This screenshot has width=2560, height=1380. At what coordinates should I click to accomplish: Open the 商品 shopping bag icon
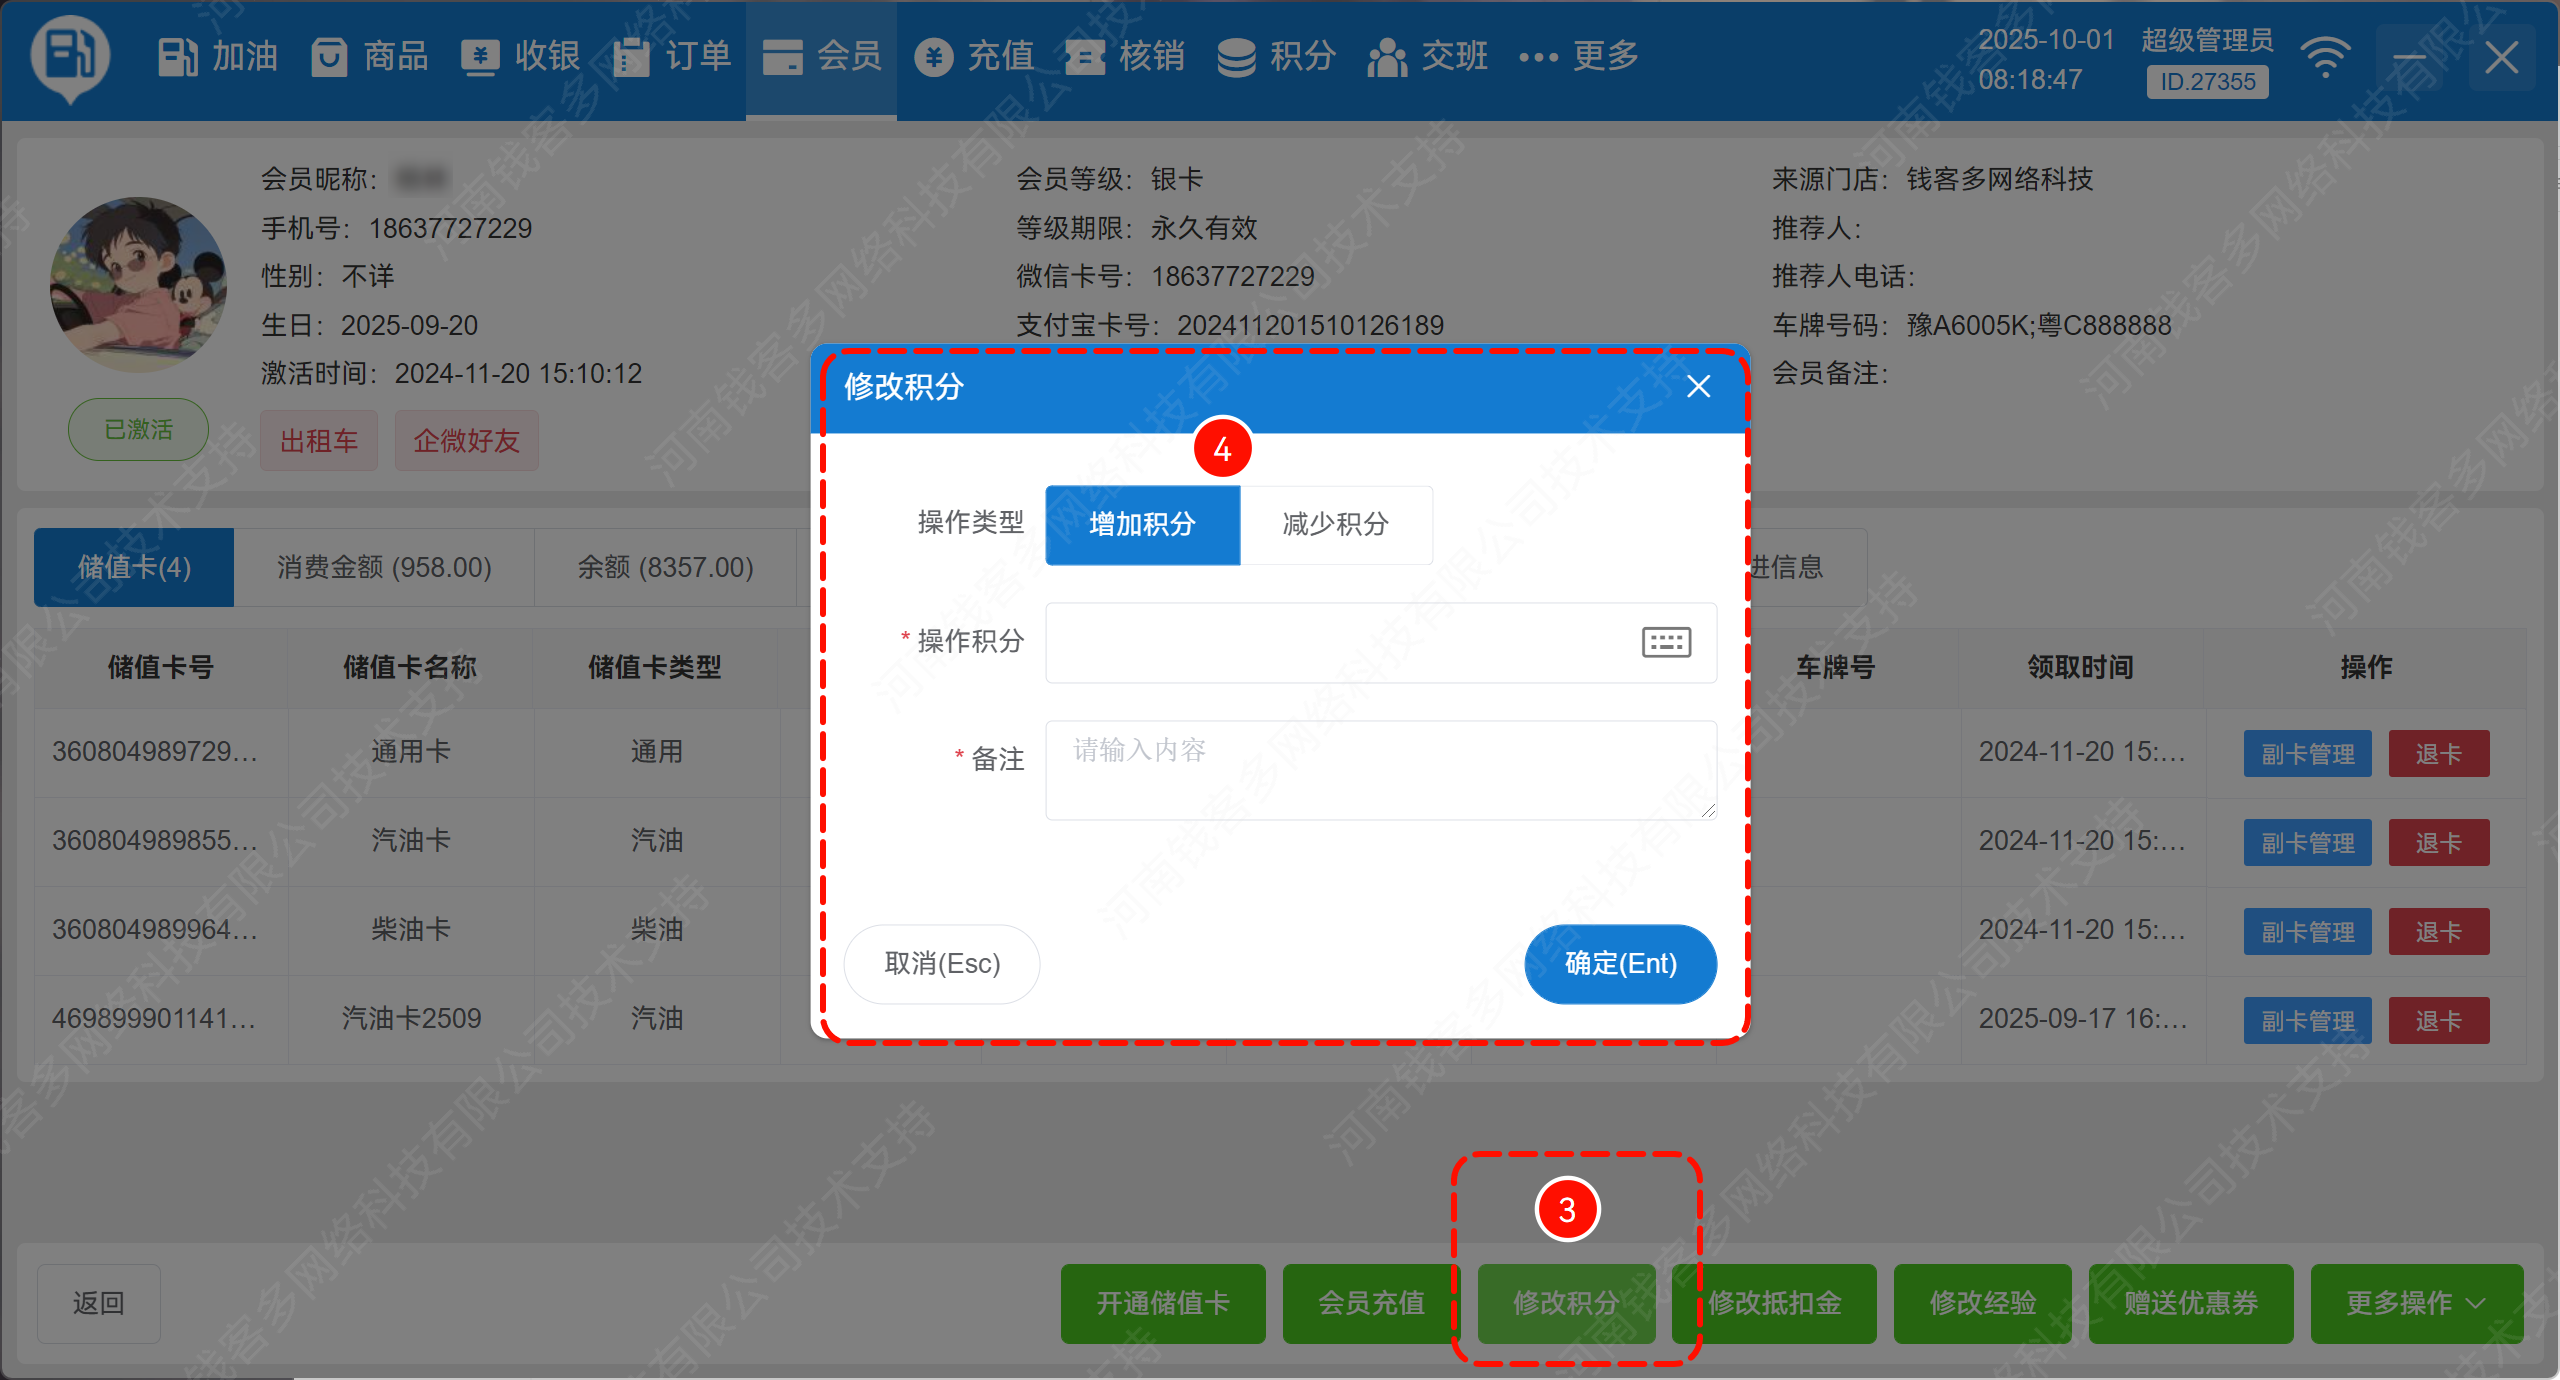[329, 57]
